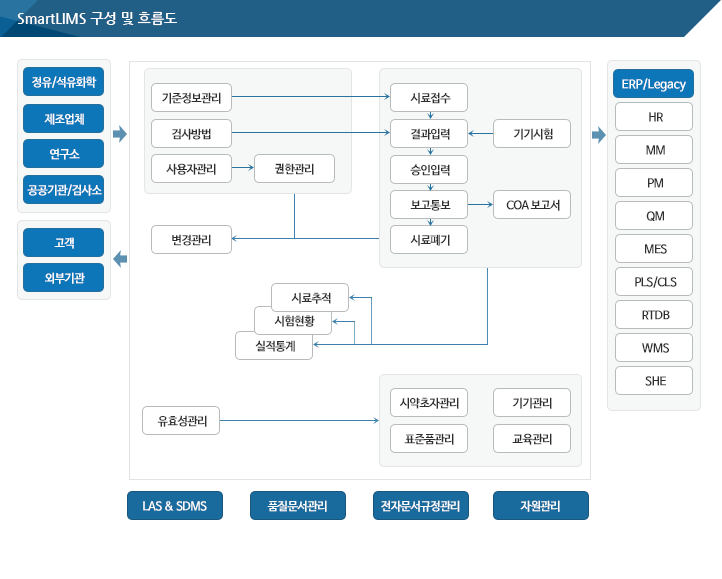This screenshot has width=722, height=579.
Task: Click the 시료접수 process box
Action: click(x=429, y=98)
